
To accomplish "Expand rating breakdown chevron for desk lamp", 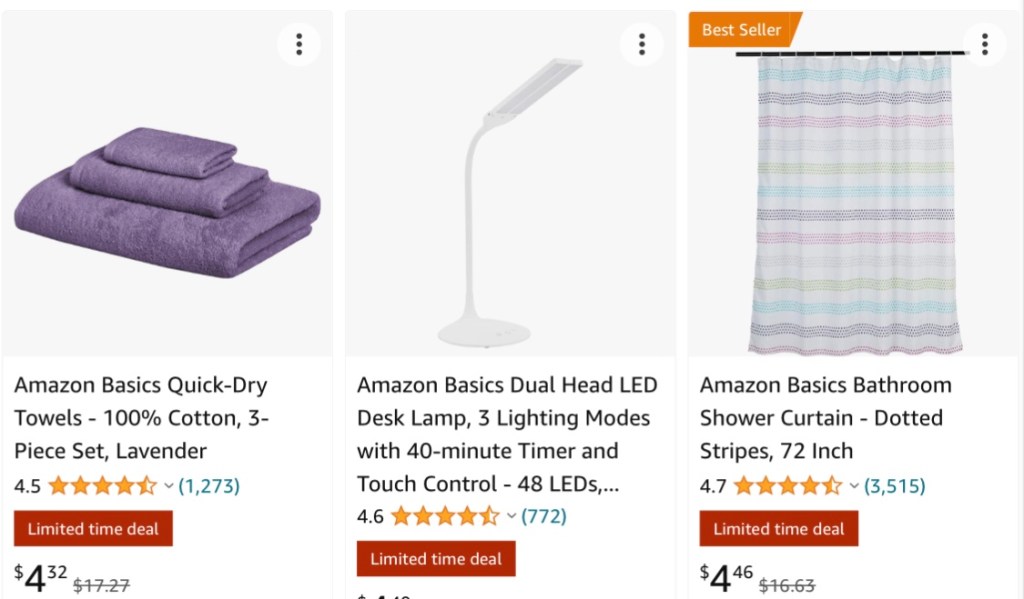I will (511, 517).
